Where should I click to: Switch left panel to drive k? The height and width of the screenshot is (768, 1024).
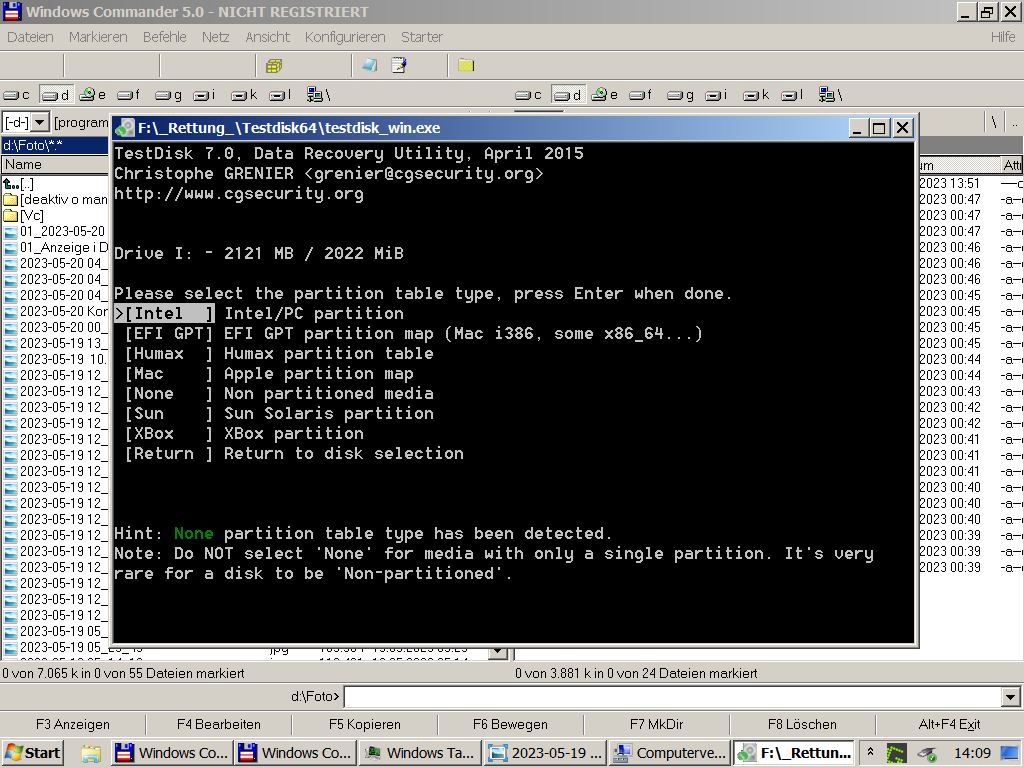[x=244, y=95]
